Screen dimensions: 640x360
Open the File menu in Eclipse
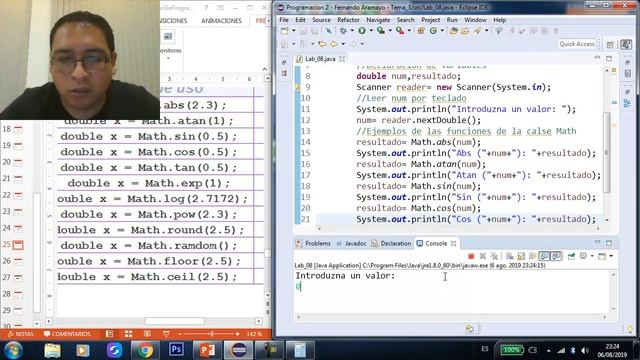pos(284,20)
